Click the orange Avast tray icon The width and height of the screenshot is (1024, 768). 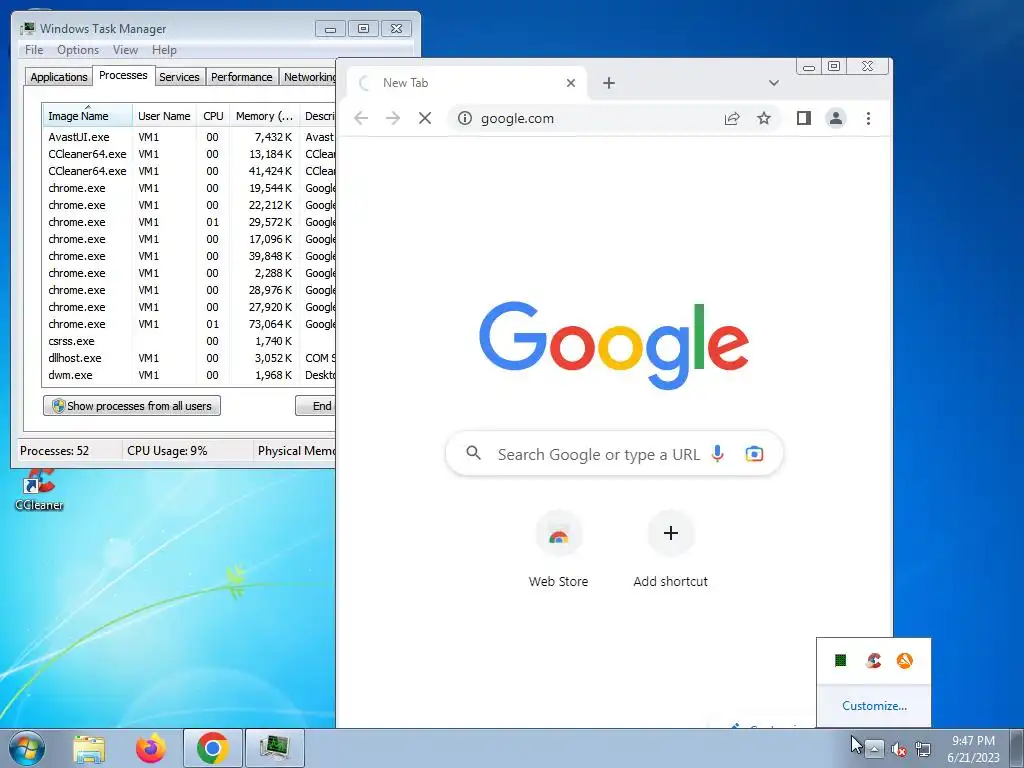pyautogui.click(x=904, y=660)
